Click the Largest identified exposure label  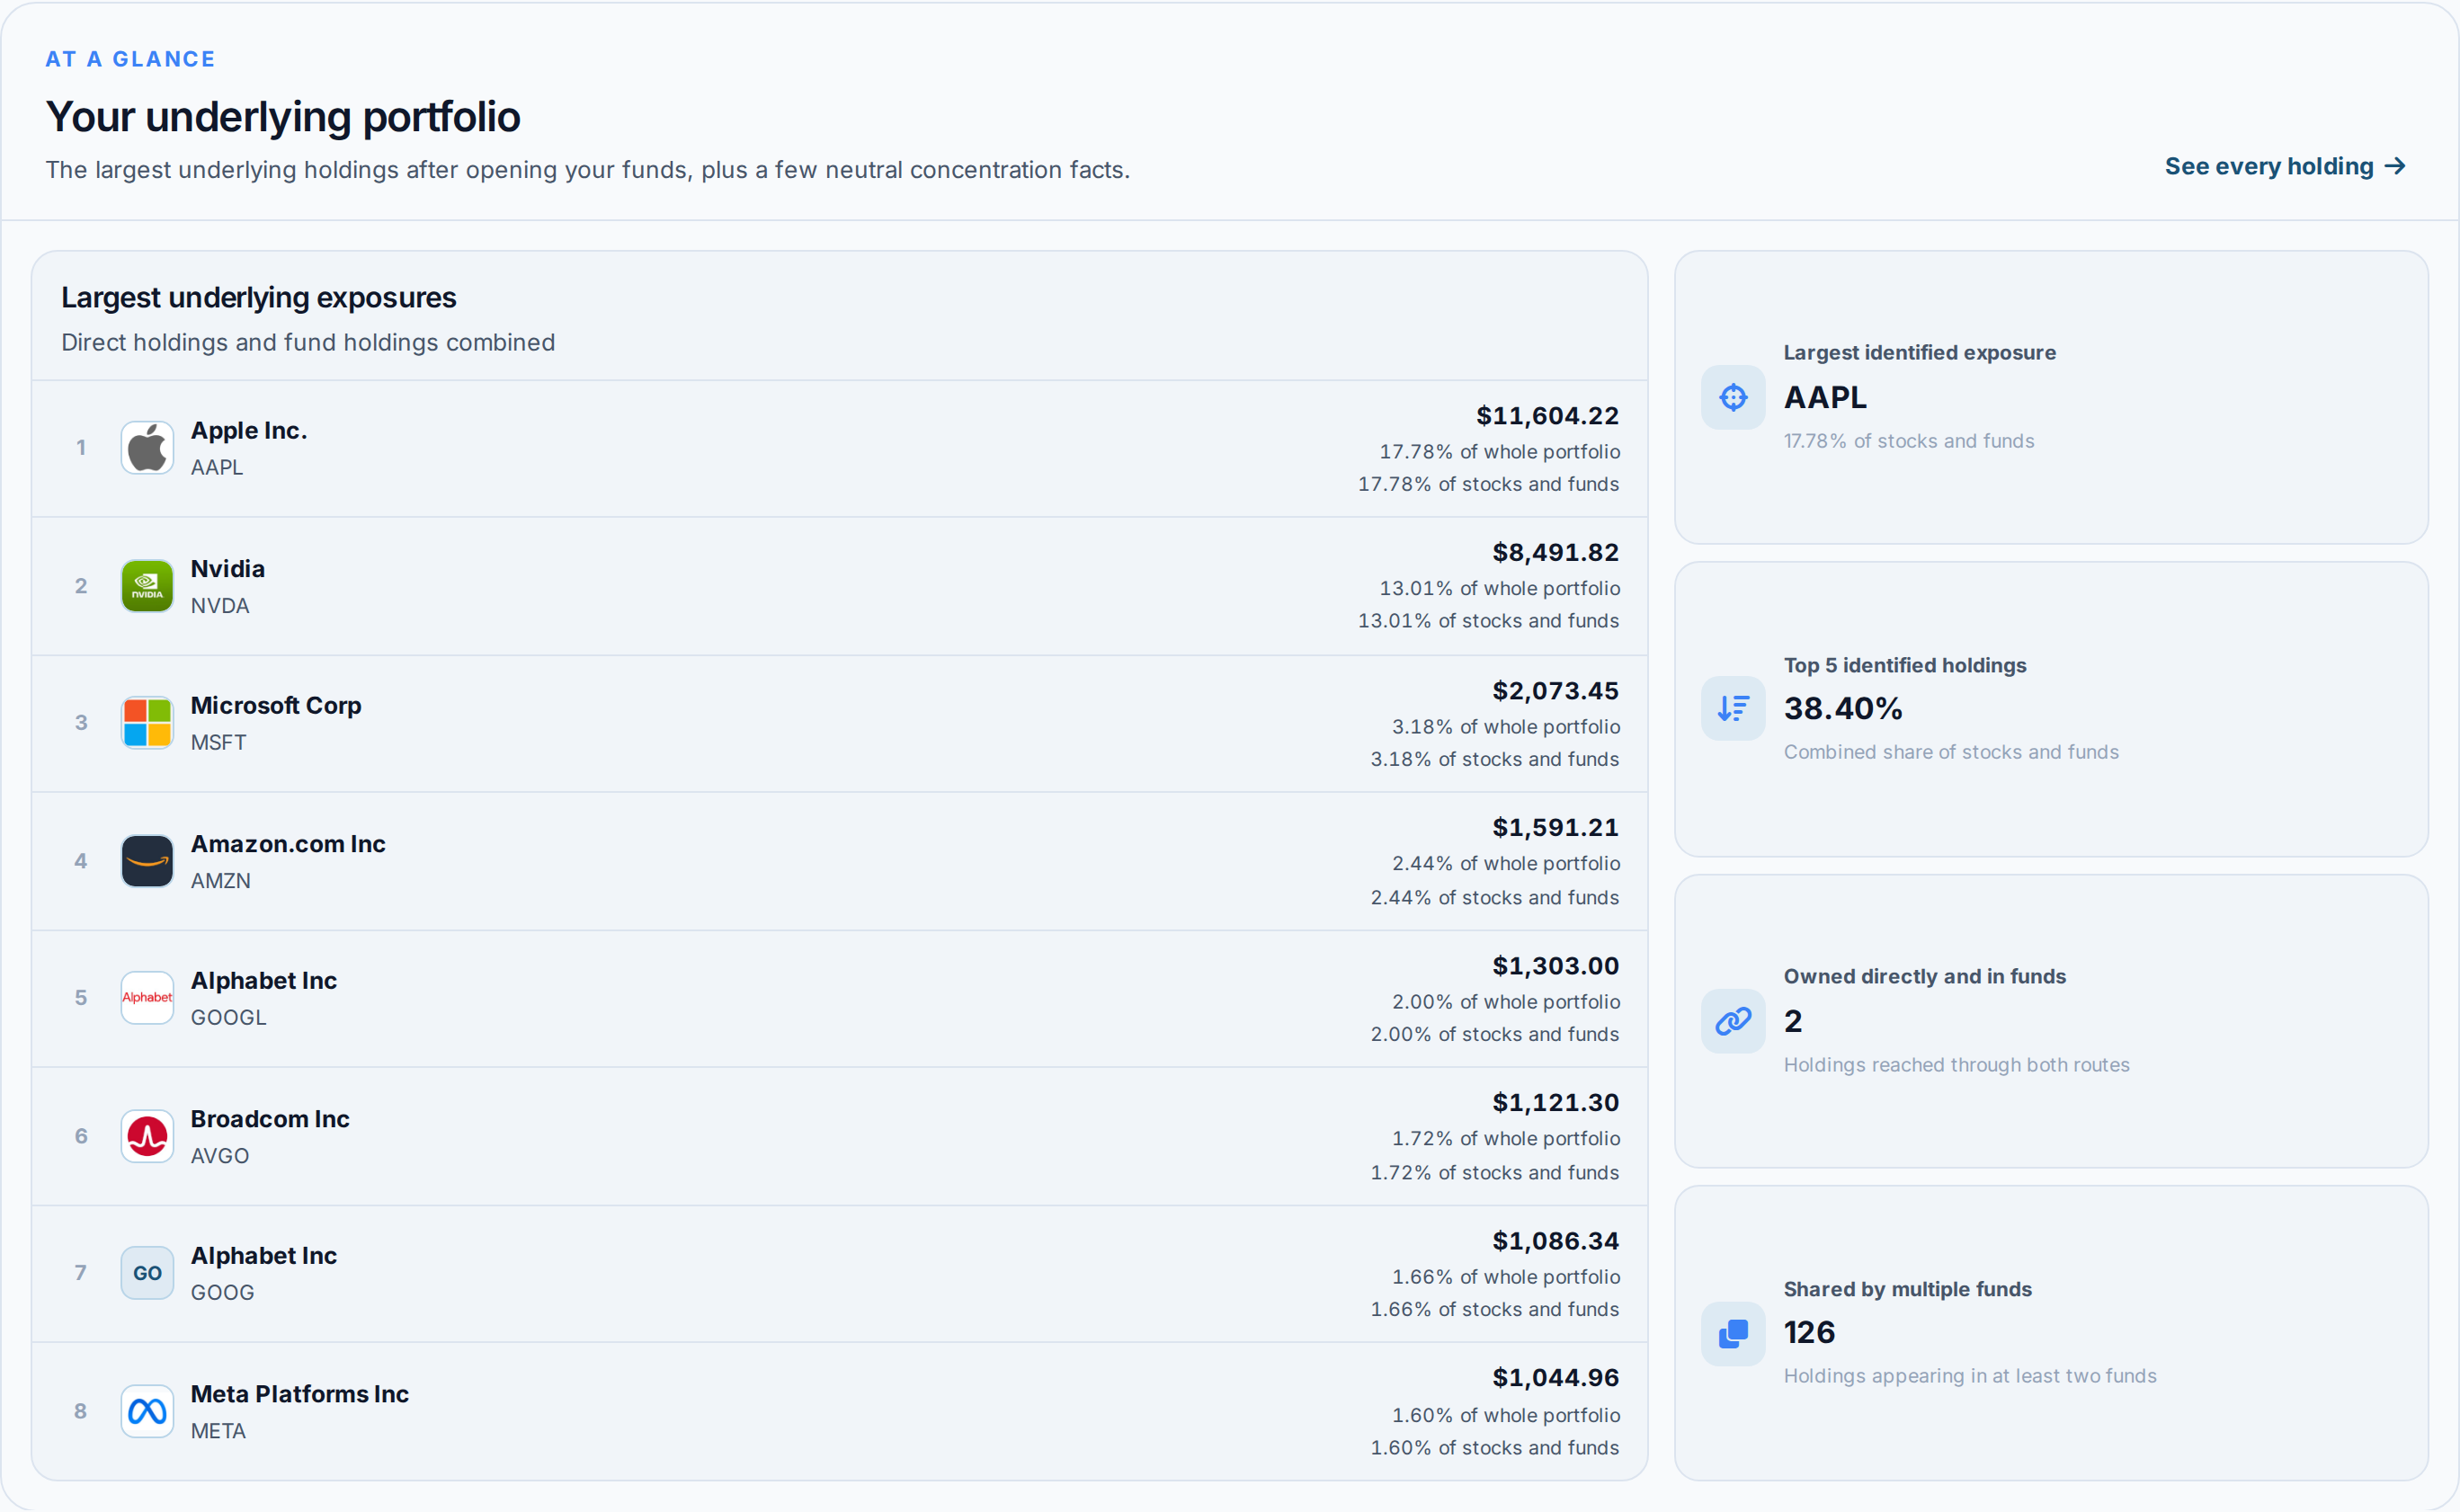coord(1920,353)
